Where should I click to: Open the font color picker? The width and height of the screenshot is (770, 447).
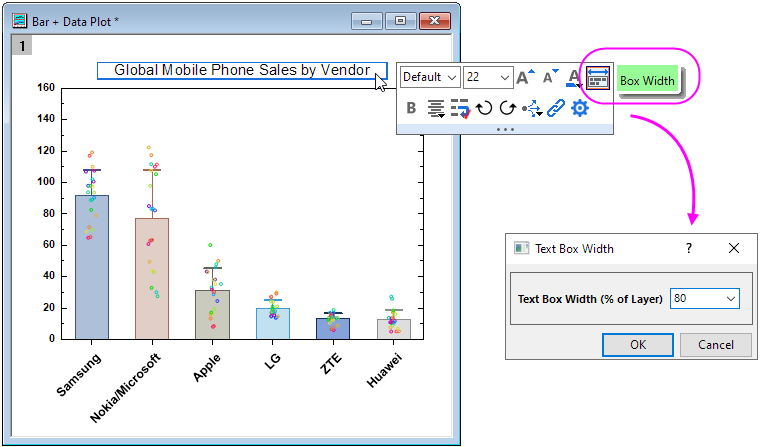(x=574, y=78)
